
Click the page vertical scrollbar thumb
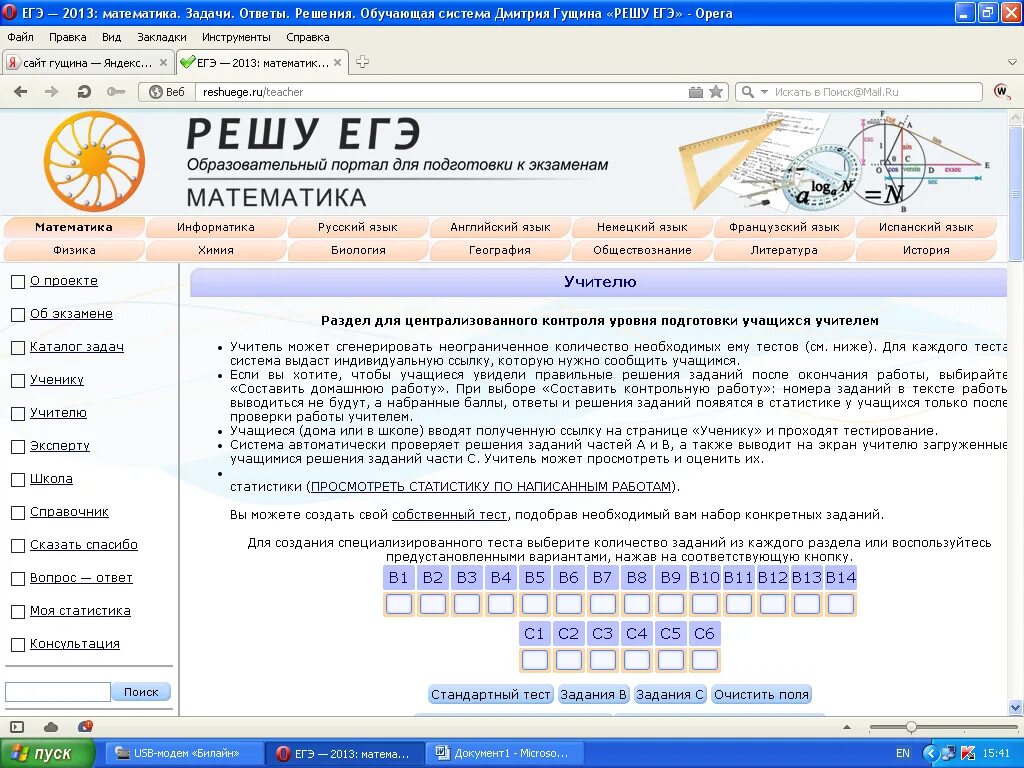[1015, 195]
